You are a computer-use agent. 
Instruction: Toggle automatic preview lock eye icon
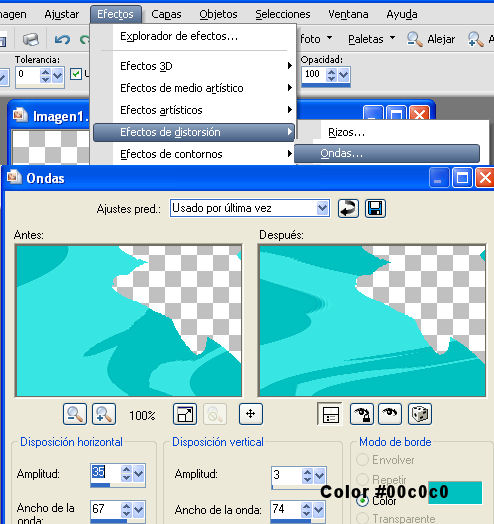pyautogui.click(x=361, y=414)
